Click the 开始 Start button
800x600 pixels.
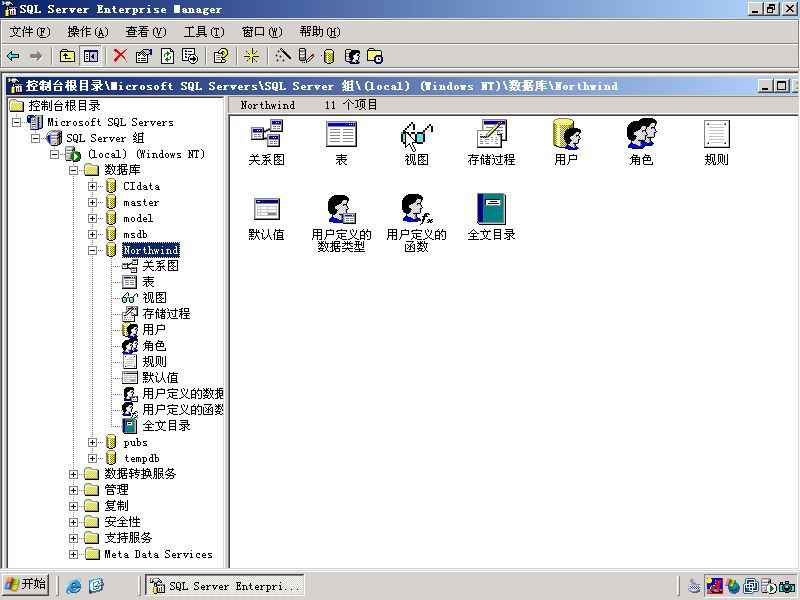26,584
